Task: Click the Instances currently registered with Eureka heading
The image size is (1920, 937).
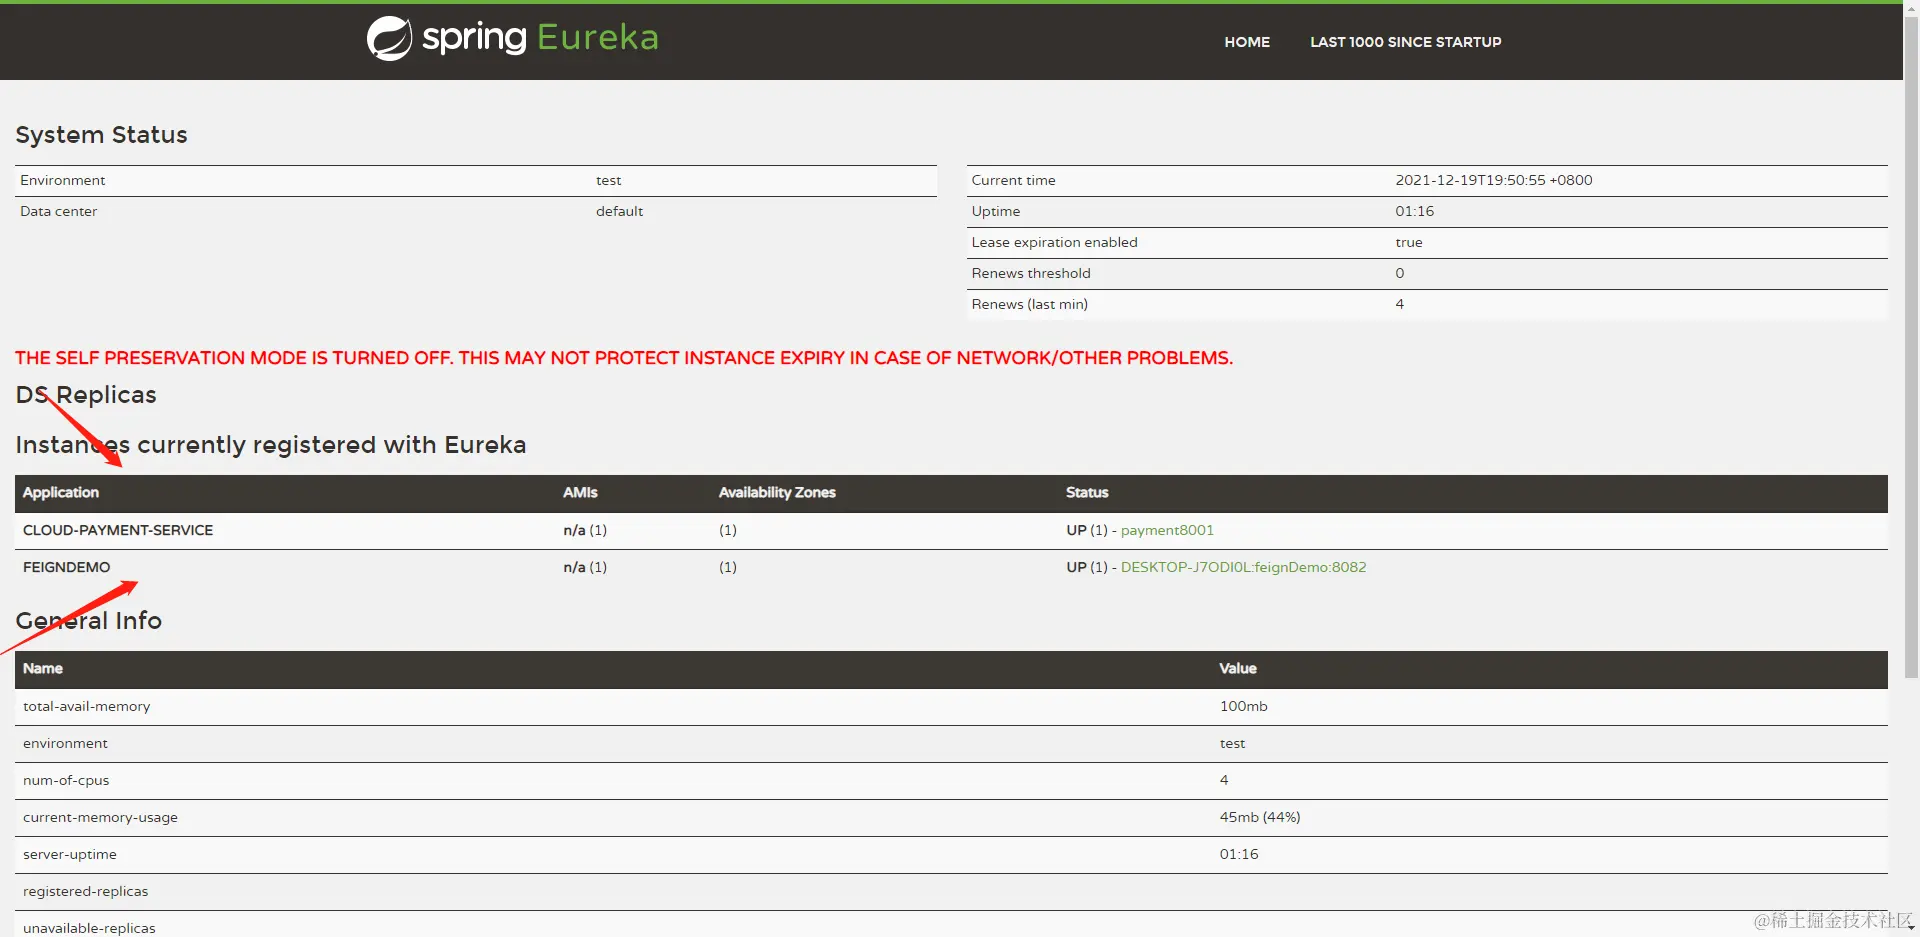Action: [270, 445]
